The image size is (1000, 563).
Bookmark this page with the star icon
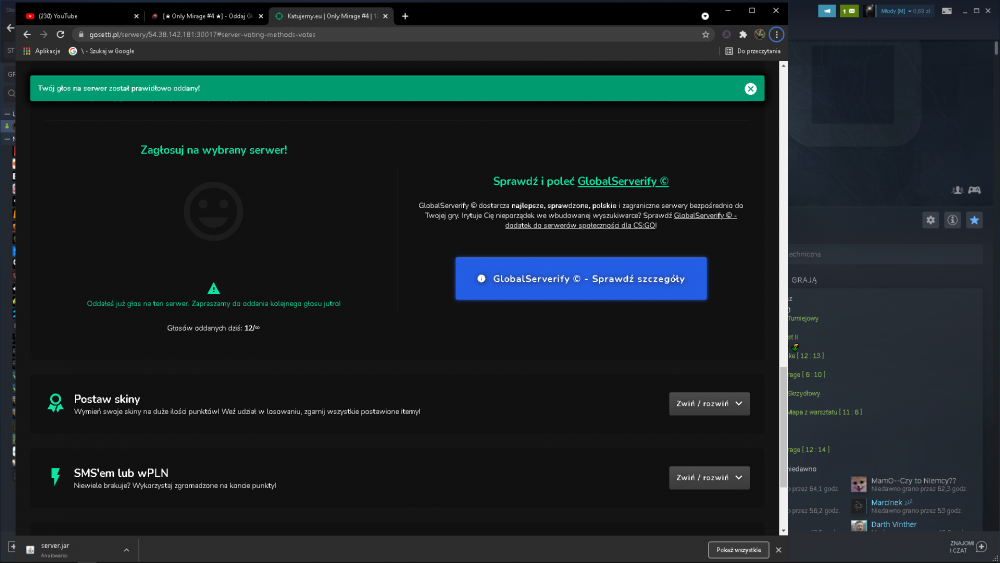705,34
